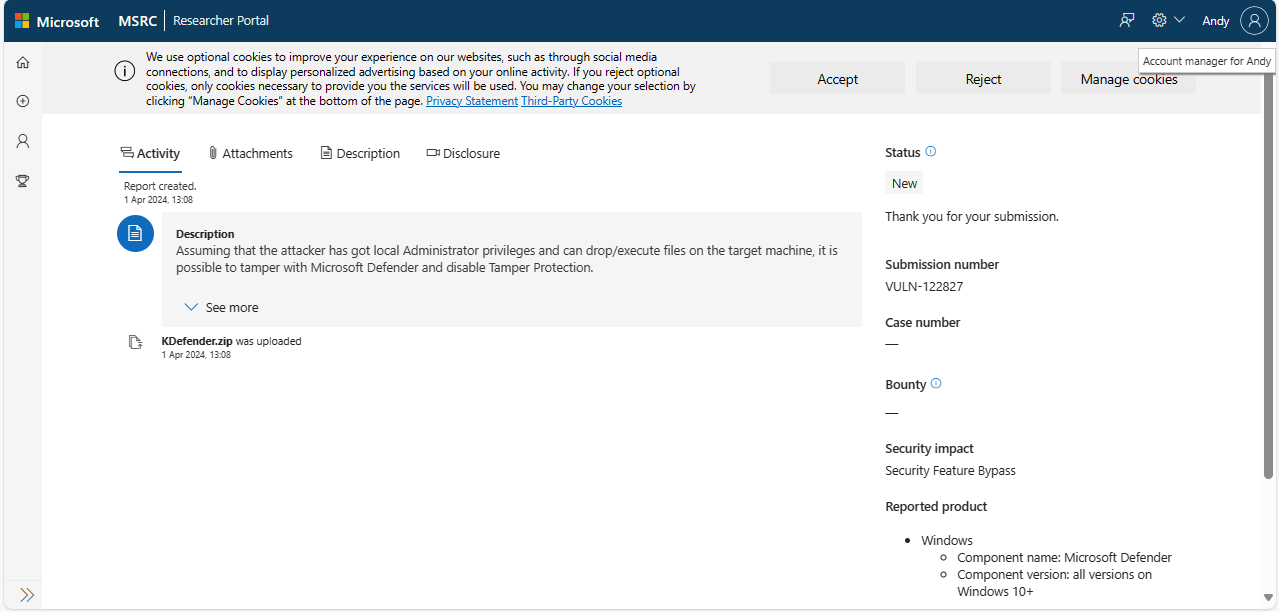Expand the left sidebar navigation
This screenshot has height=612, width=1279.
click(x=27, y=595)
